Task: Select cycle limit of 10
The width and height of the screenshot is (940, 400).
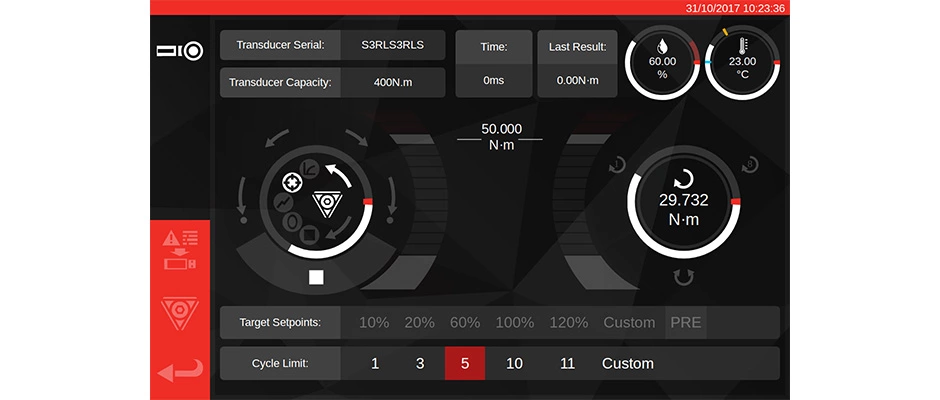Action: [x=514, y=364]
